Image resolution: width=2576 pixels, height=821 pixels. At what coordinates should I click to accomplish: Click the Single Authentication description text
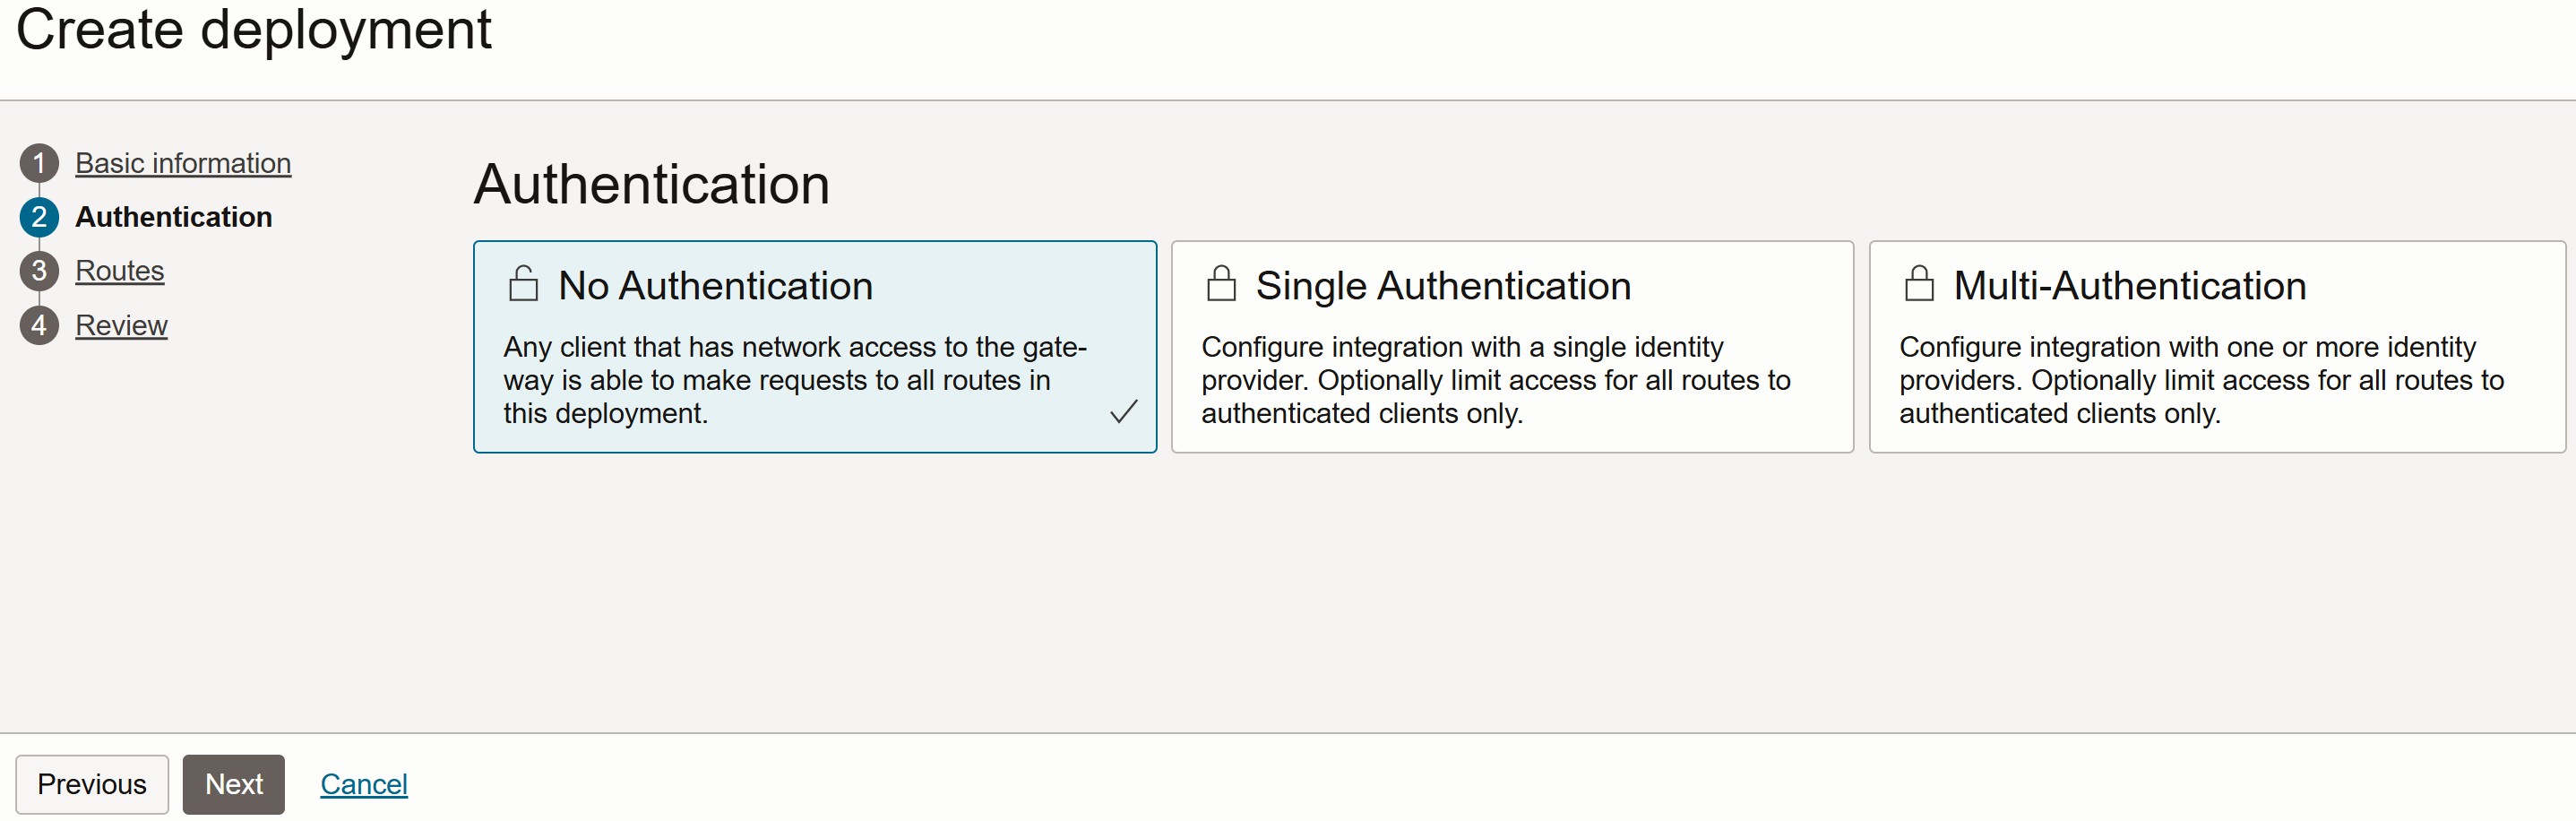point(1495,380)
